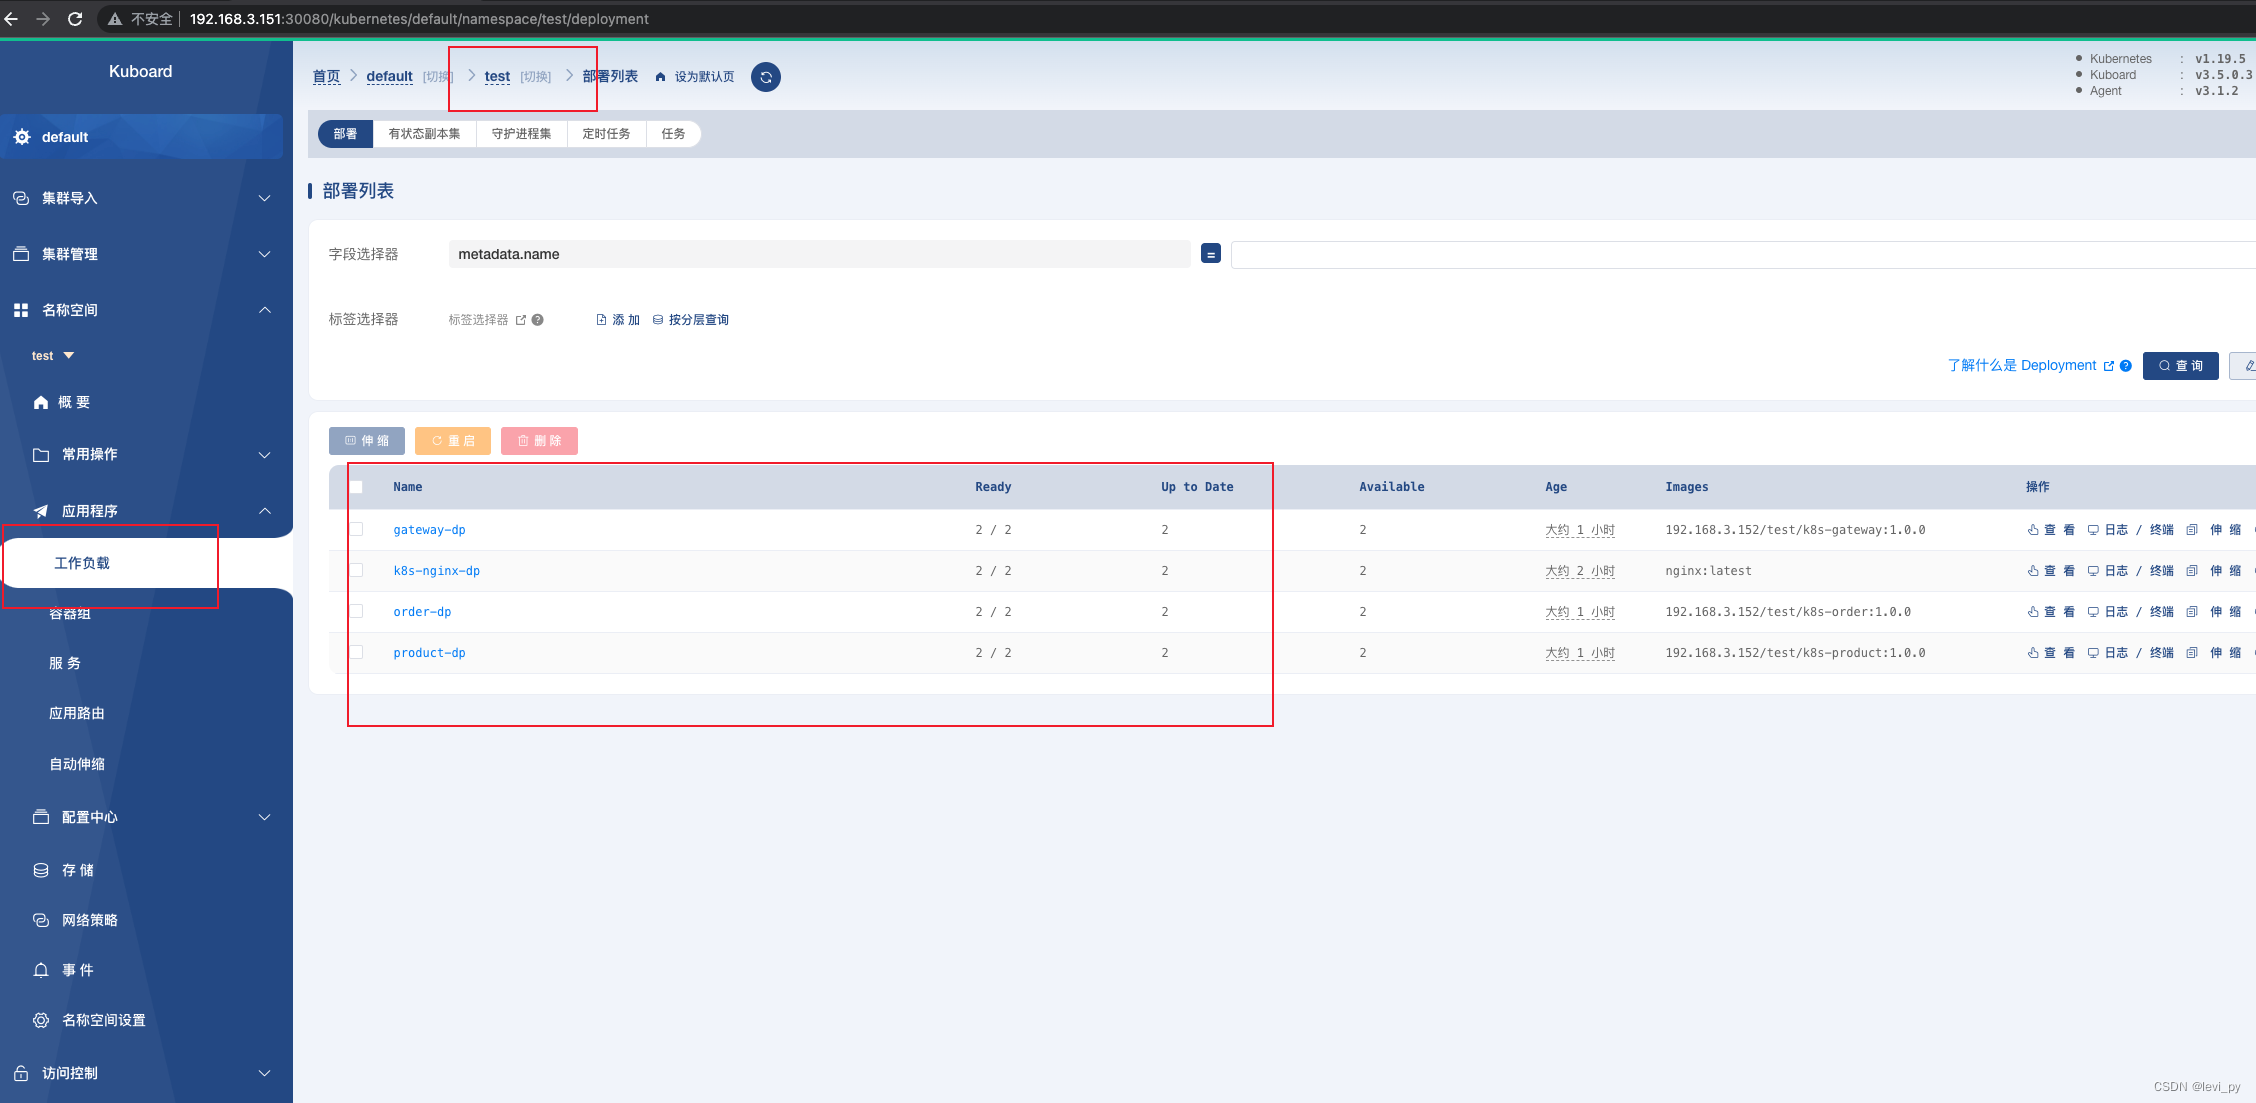Click the default breadcrumb link
Viewport: 2256px width, 1103px height.
tap(389, 76)
